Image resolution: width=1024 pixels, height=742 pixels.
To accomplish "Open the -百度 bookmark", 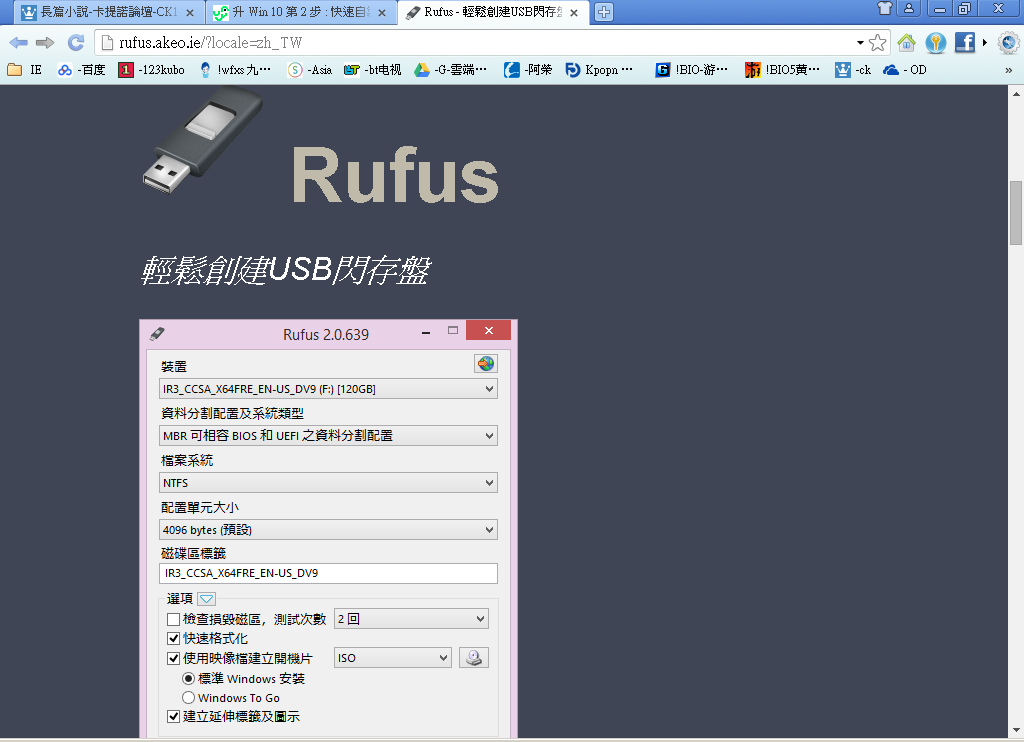I will [82, 70].
